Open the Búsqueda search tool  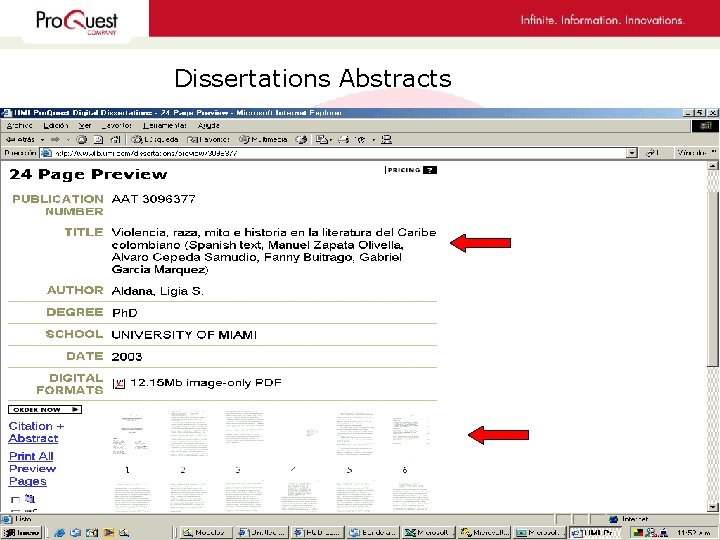click(155, 139)
